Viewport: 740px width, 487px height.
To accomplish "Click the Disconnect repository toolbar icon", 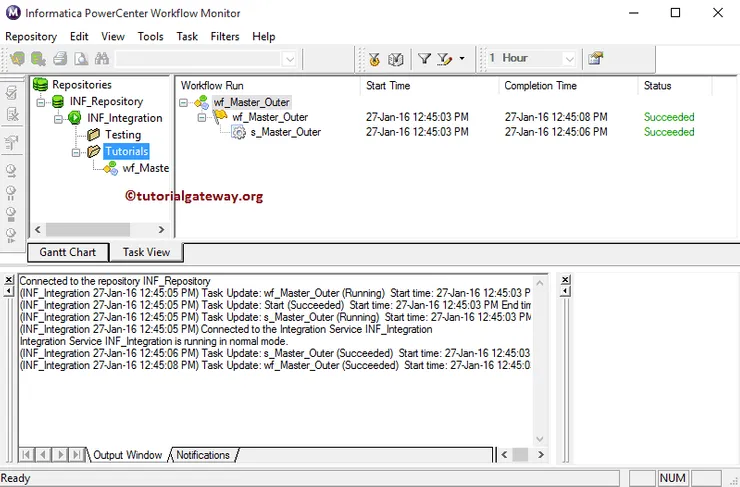I will (38, 59).
